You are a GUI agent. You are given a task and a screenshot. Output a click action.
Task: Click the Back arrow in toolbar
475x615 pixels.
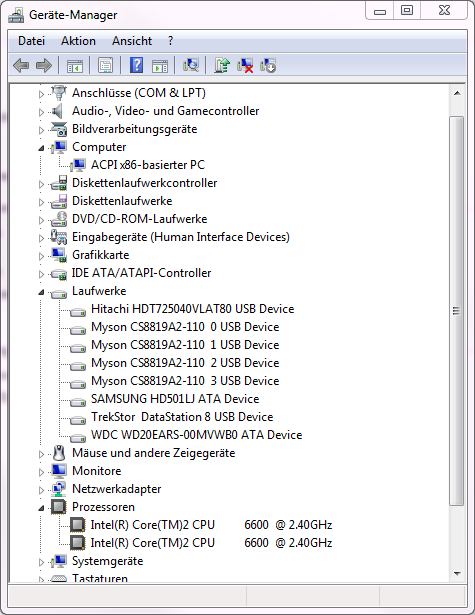pyautogui.click(x=21, y=65)
